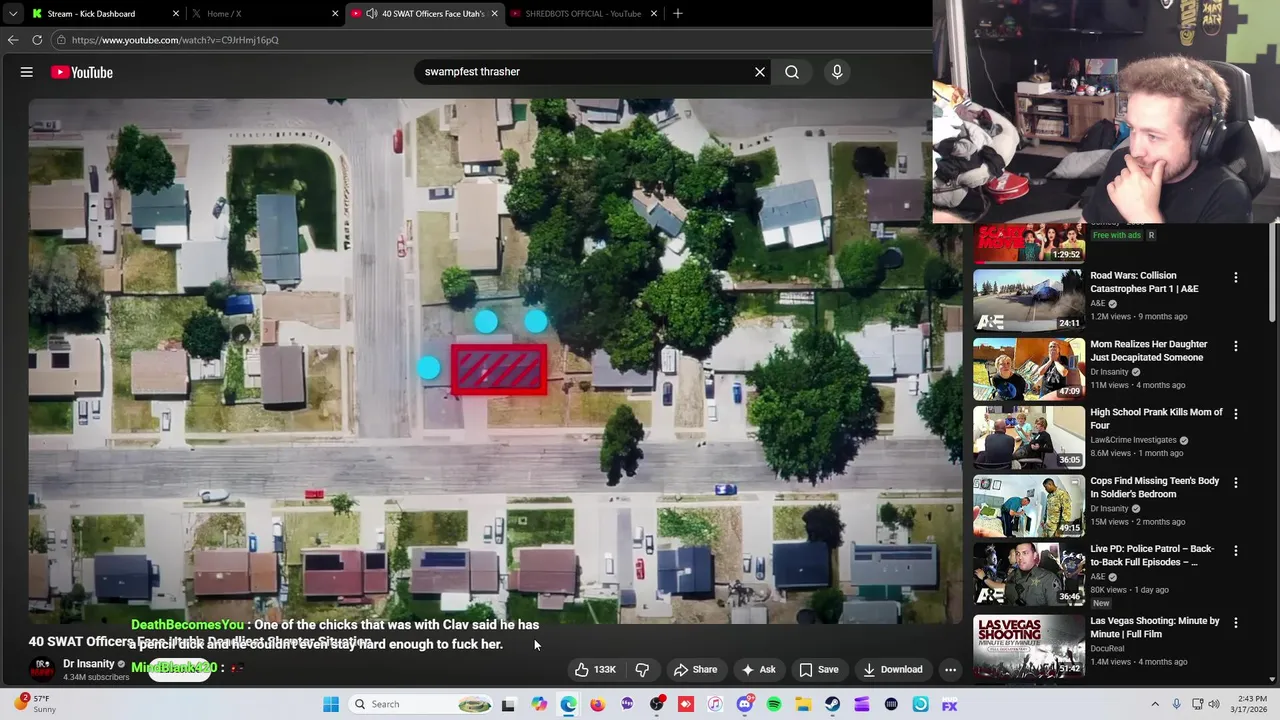Open the YouTube guide hamburger menu
The height and width of the screenshot is (720, 1280).
(27, 72)
